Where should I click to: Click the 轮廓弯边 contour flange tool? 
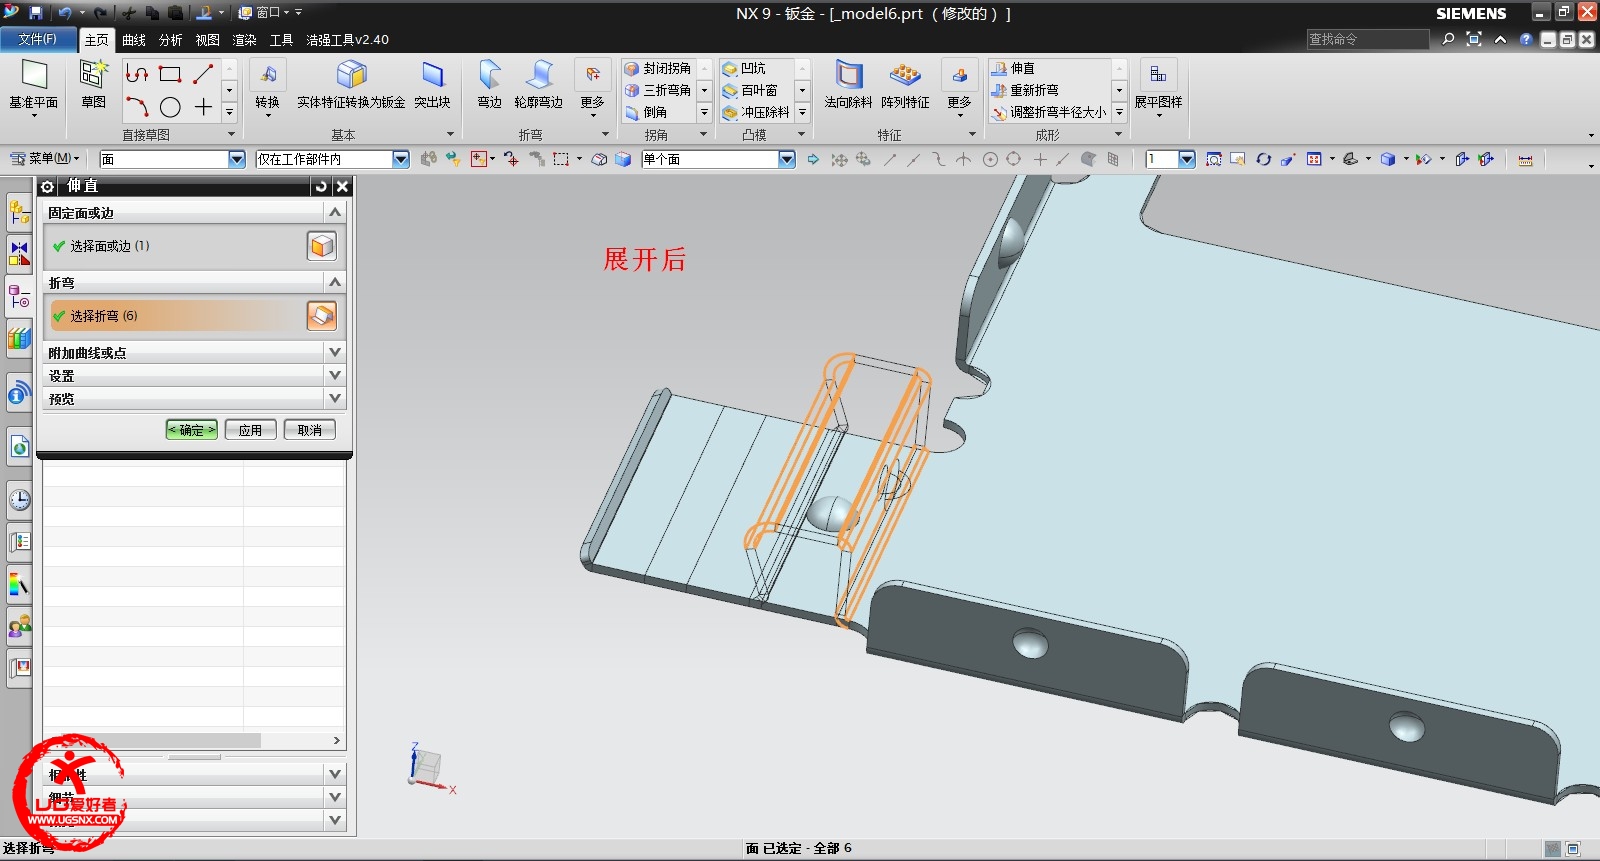point(538,86)
